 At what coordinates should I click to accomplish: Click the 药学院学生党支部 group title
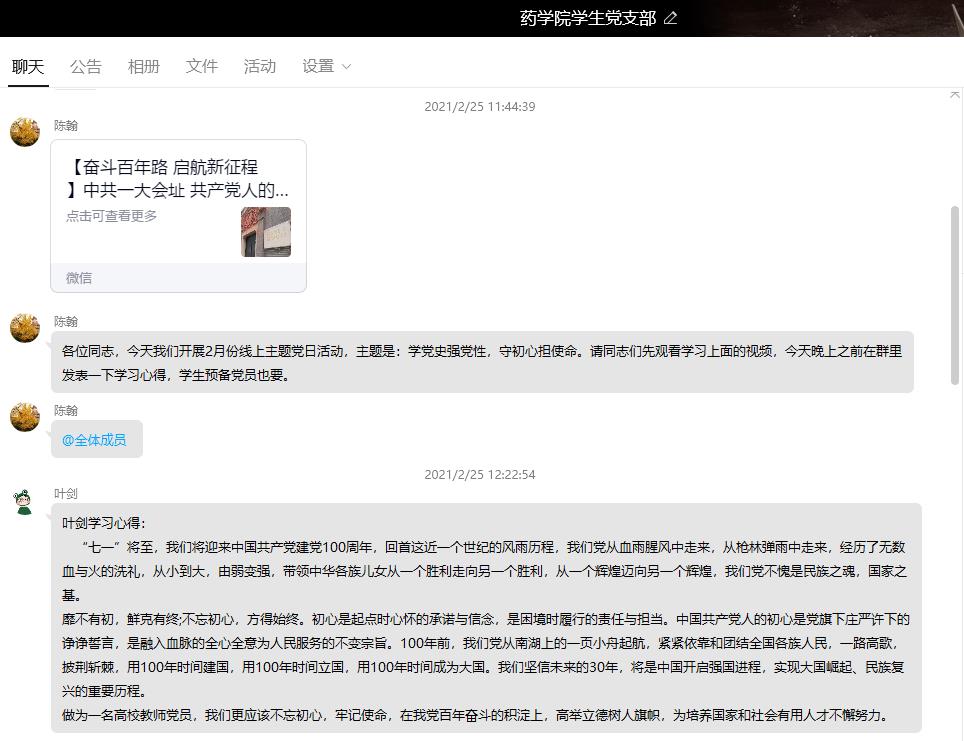click(x=587, y=18)
